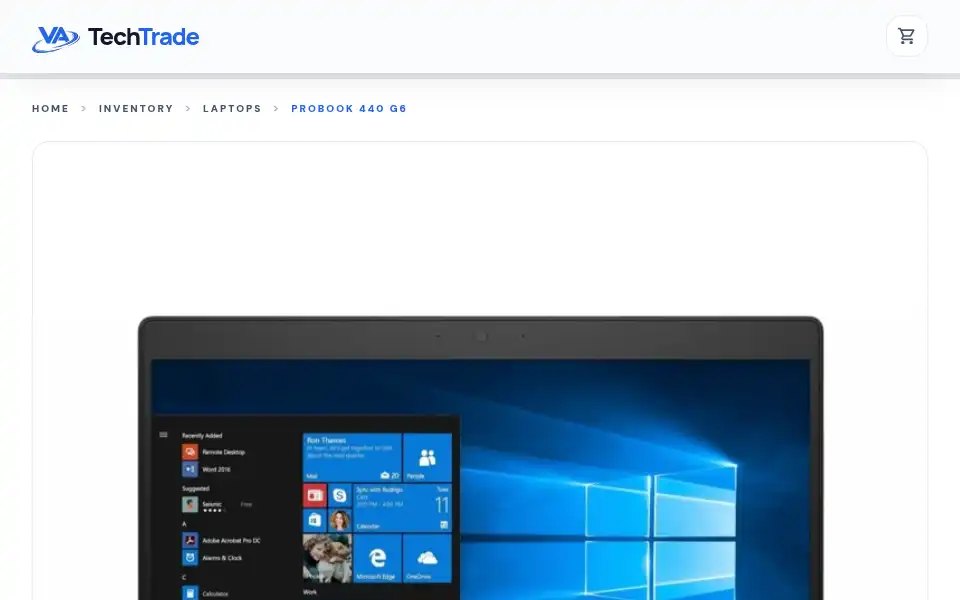This screenshot has width=960, height=600.
Task: Open the shopping cart
Action: pos(906,36)
